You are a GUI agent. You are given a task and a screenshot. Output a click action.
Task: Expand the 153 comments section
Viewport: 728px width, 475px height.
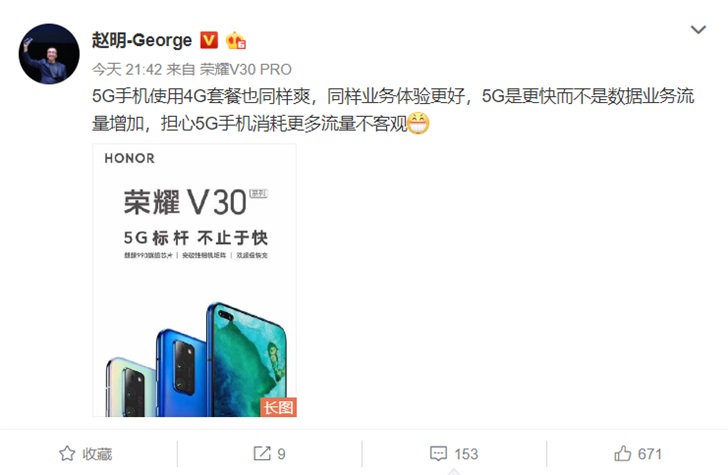(466, 454)
